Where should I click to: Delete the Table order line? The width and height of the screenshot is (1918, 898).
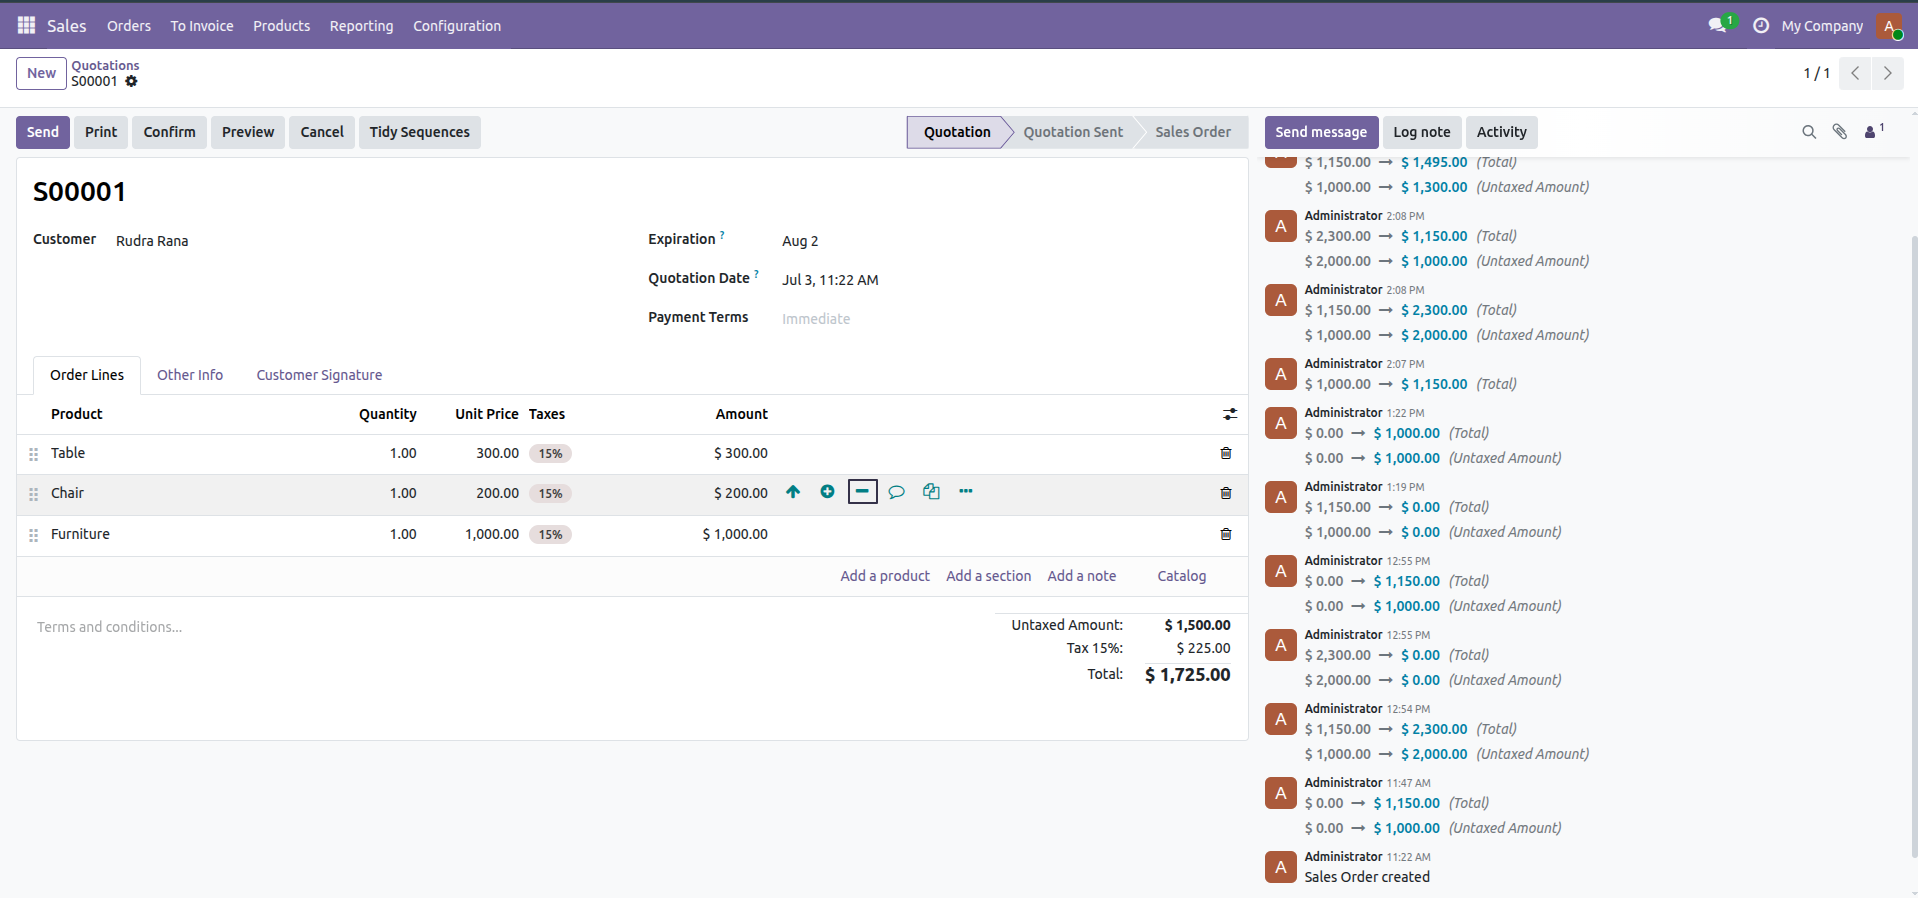1226,453
